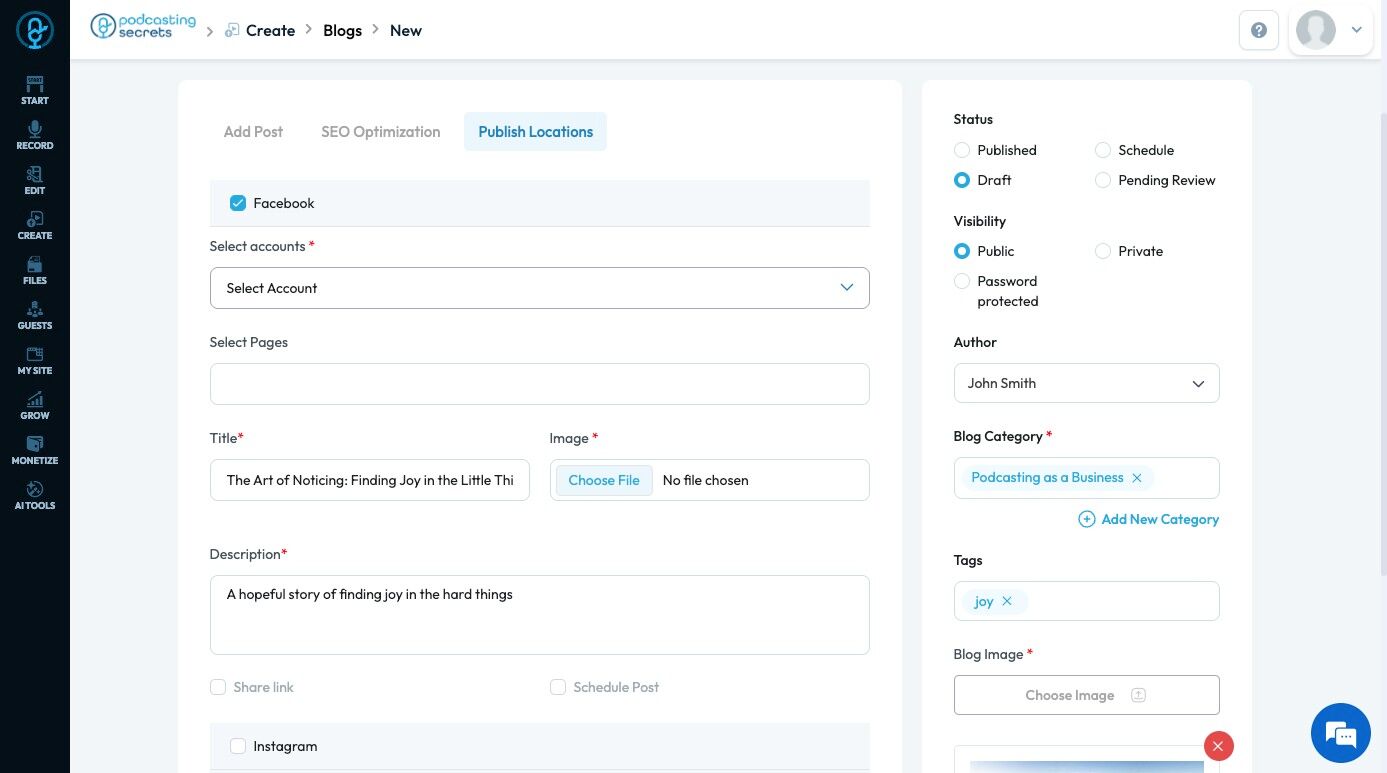
Task: Open the live chat widget
Action: [1340, 733]
